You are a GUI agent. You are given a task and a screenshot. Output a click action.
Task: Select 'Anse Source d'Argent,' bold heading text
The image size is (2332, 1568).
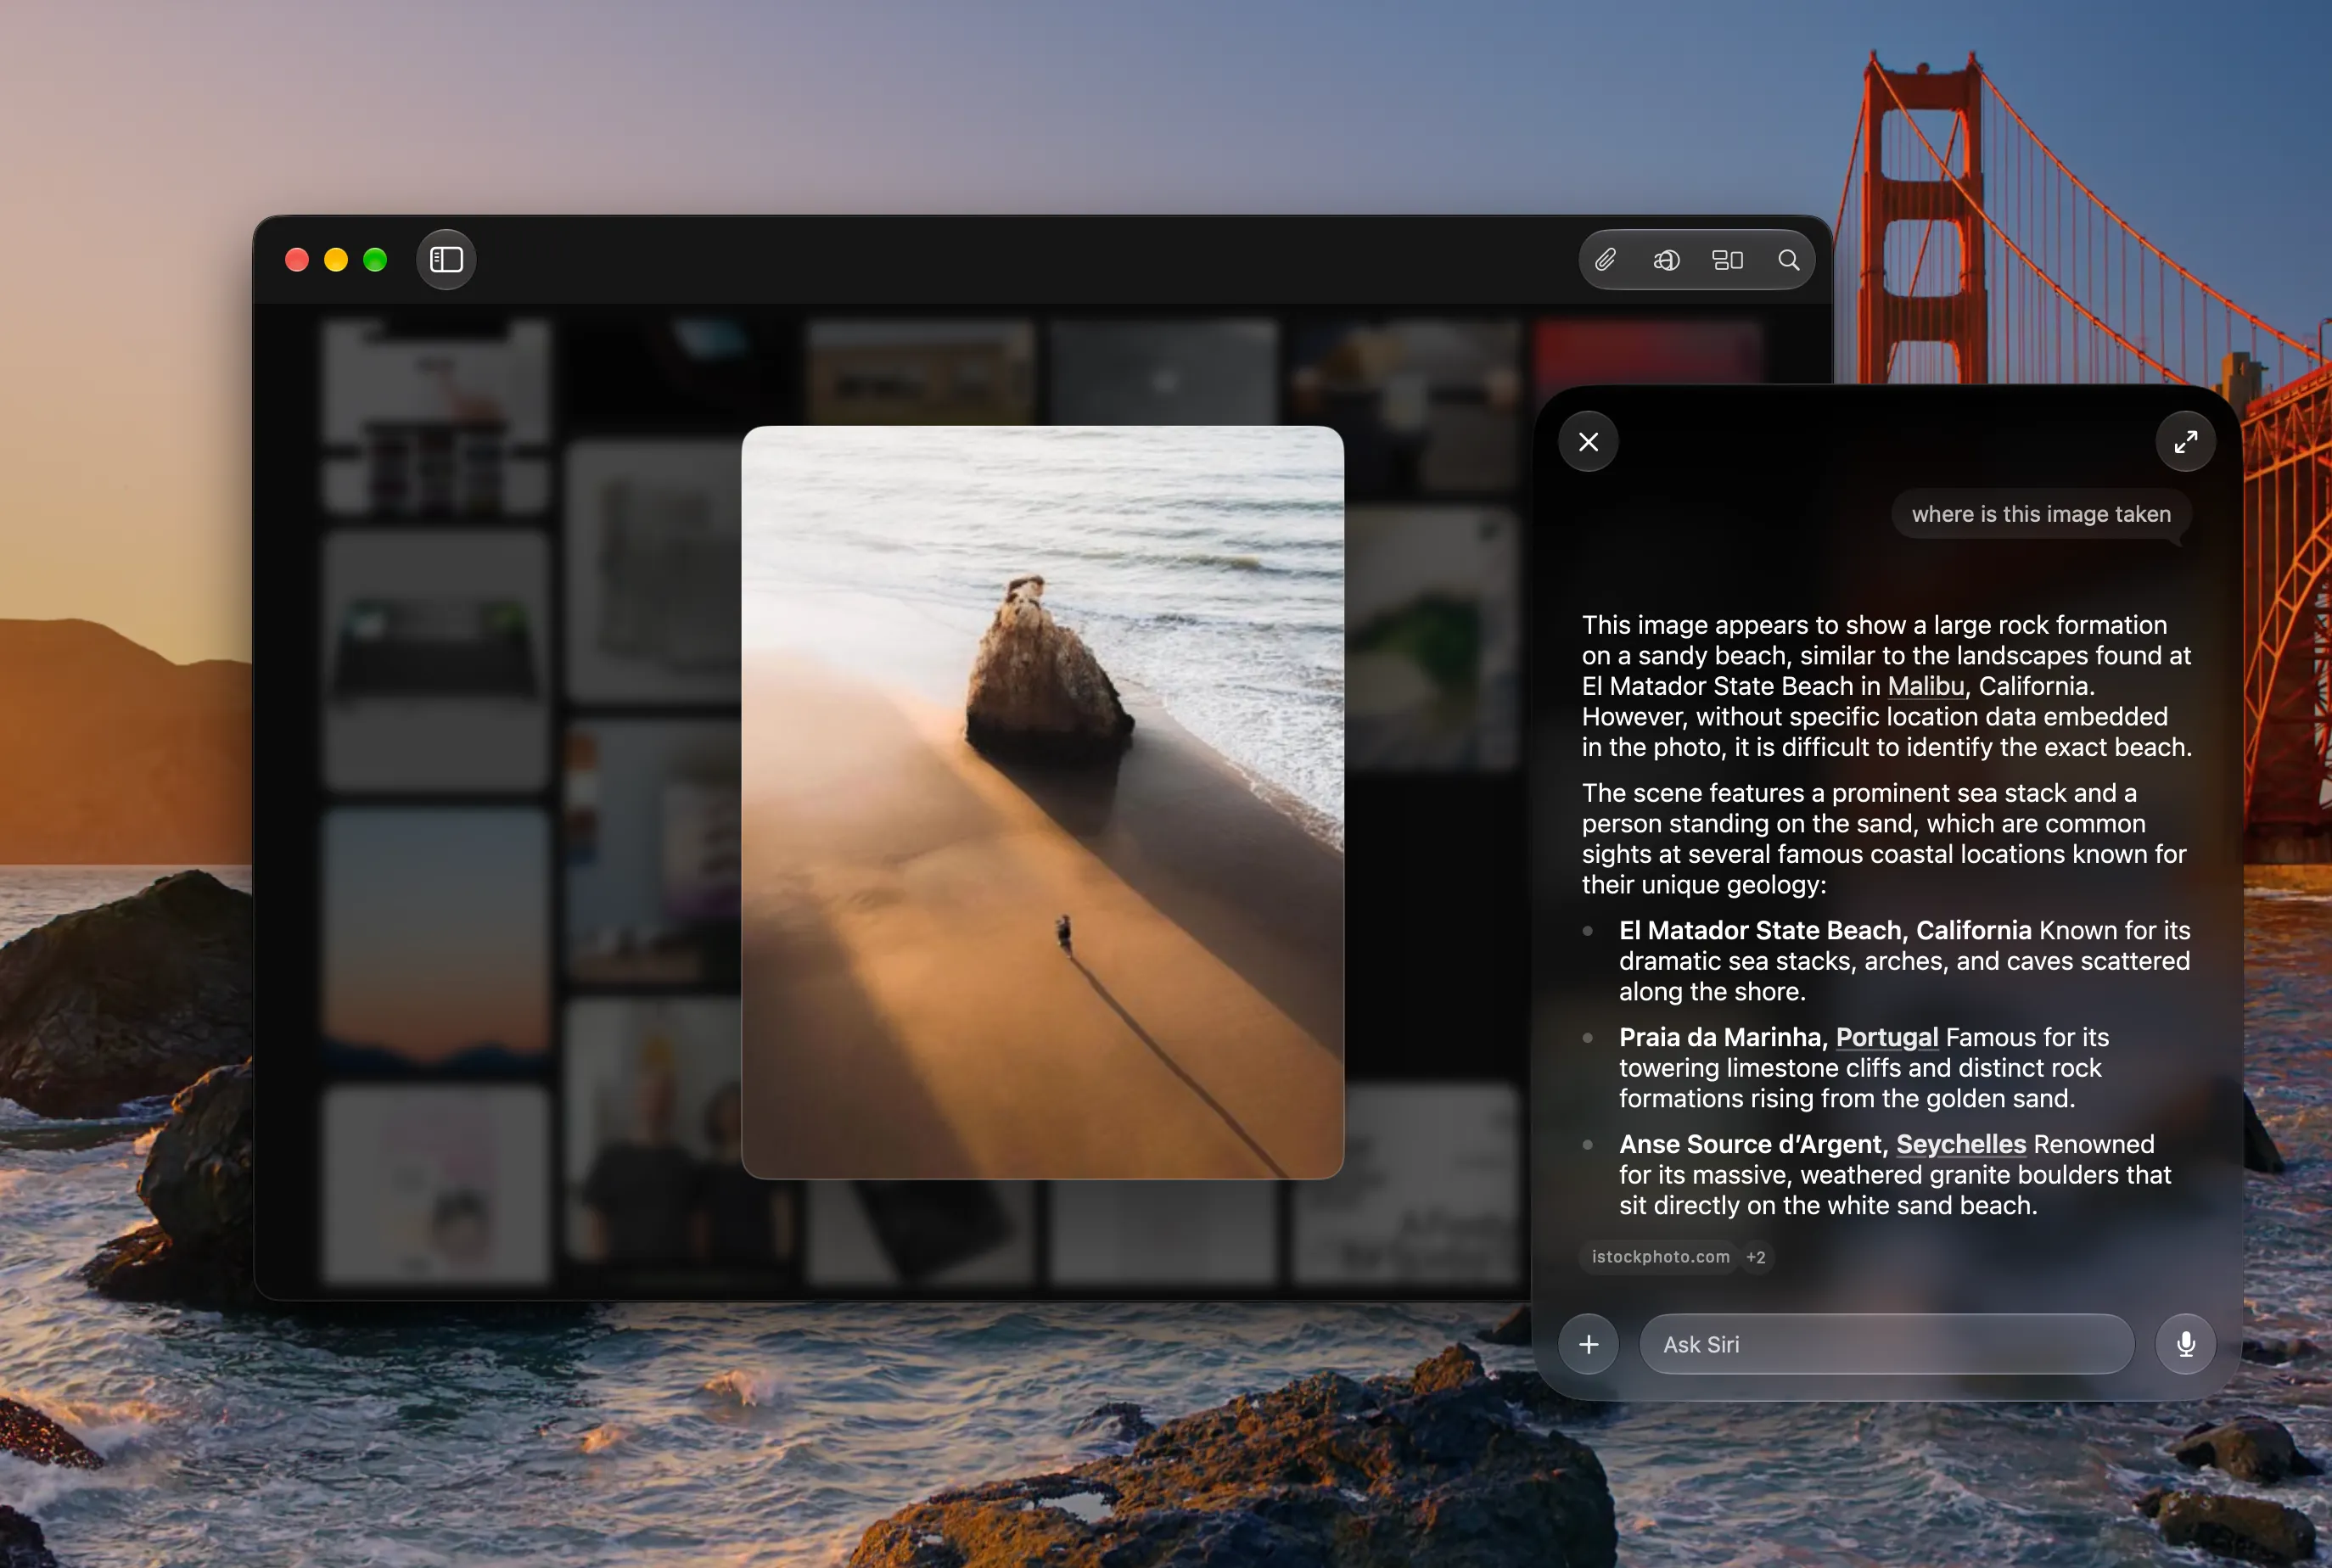click(1753, 1144)
